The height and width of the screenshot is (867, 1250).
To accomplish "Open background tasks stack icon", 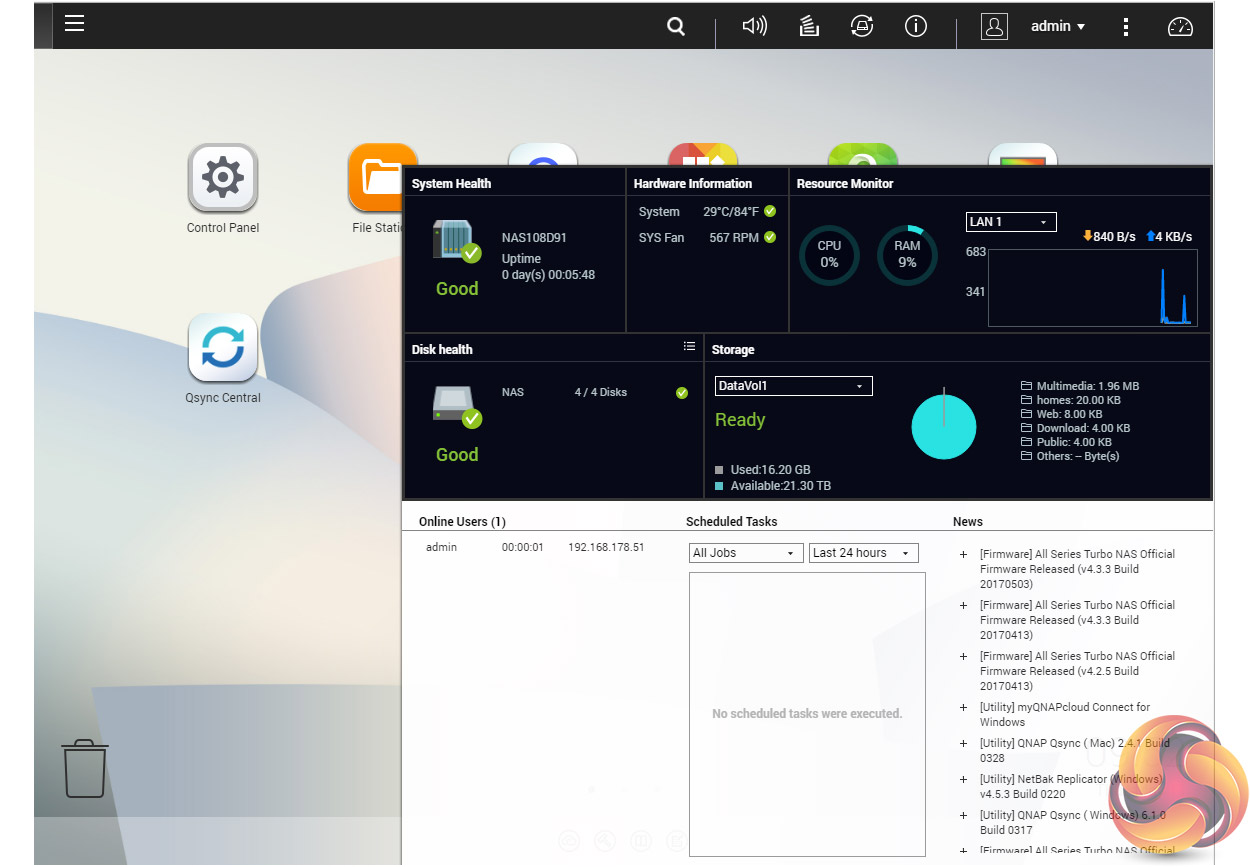I will pyautogui.click(x=809, y=27).
